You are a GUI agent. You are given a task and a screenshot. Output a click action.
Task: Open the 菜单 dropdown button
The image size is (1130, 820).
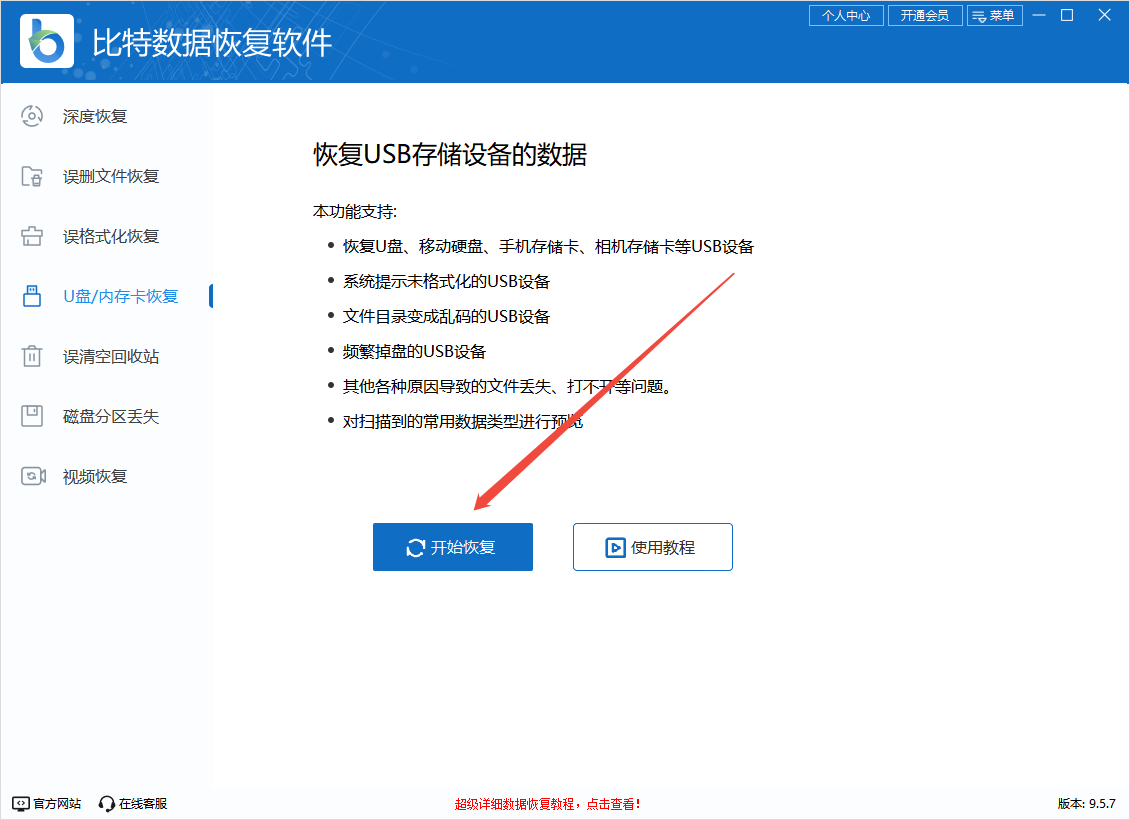click(995, 15)
